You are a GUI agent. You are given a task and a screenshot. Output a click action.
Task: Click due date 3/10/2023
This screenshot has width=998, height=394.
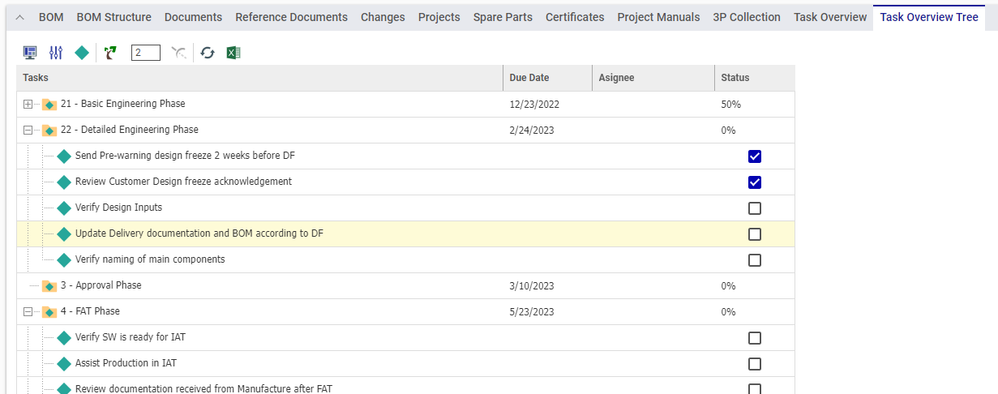532,286
